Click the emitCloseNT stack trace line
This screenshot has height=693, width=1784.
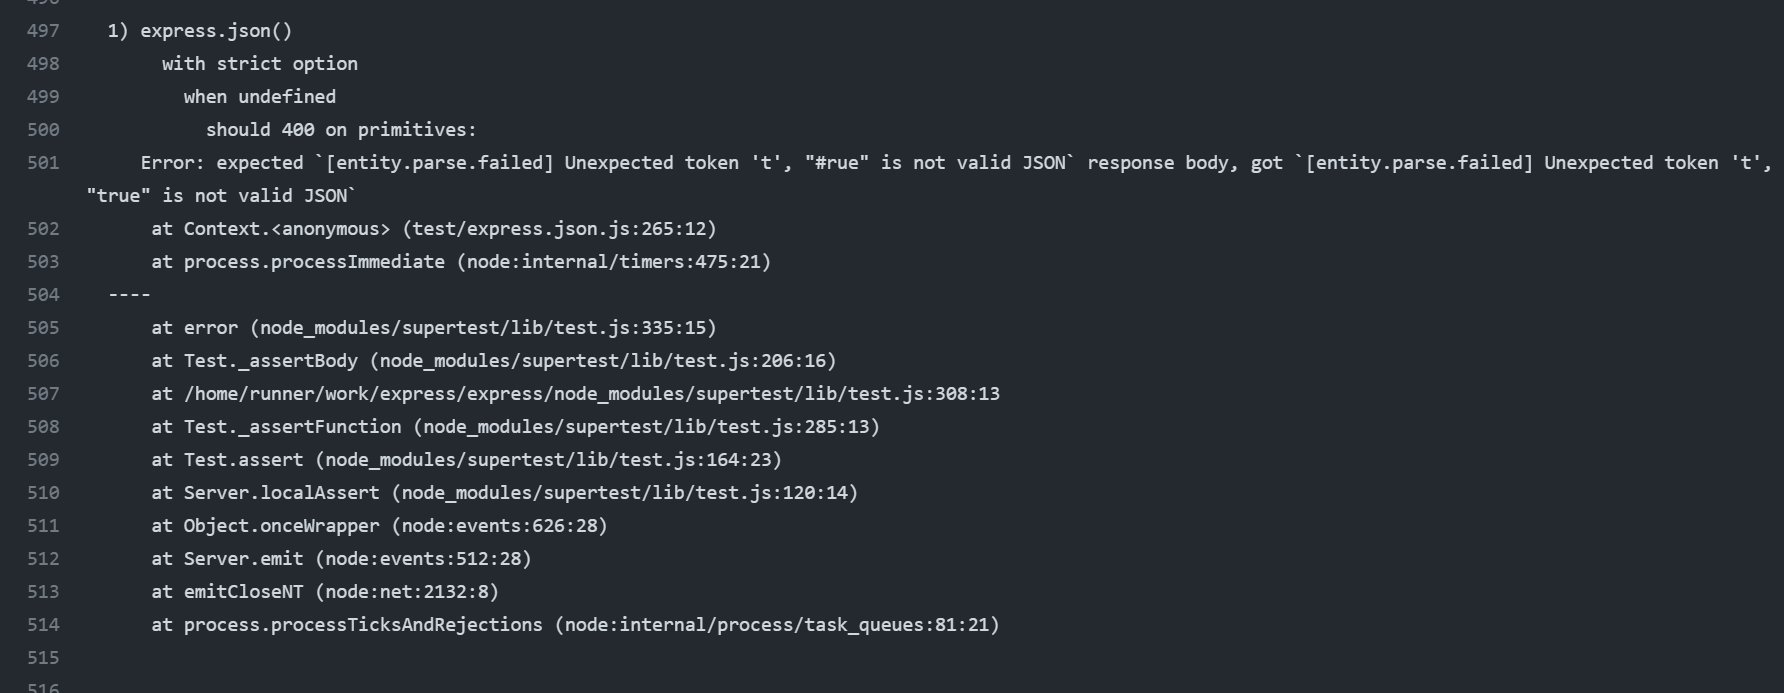(325, 592)
